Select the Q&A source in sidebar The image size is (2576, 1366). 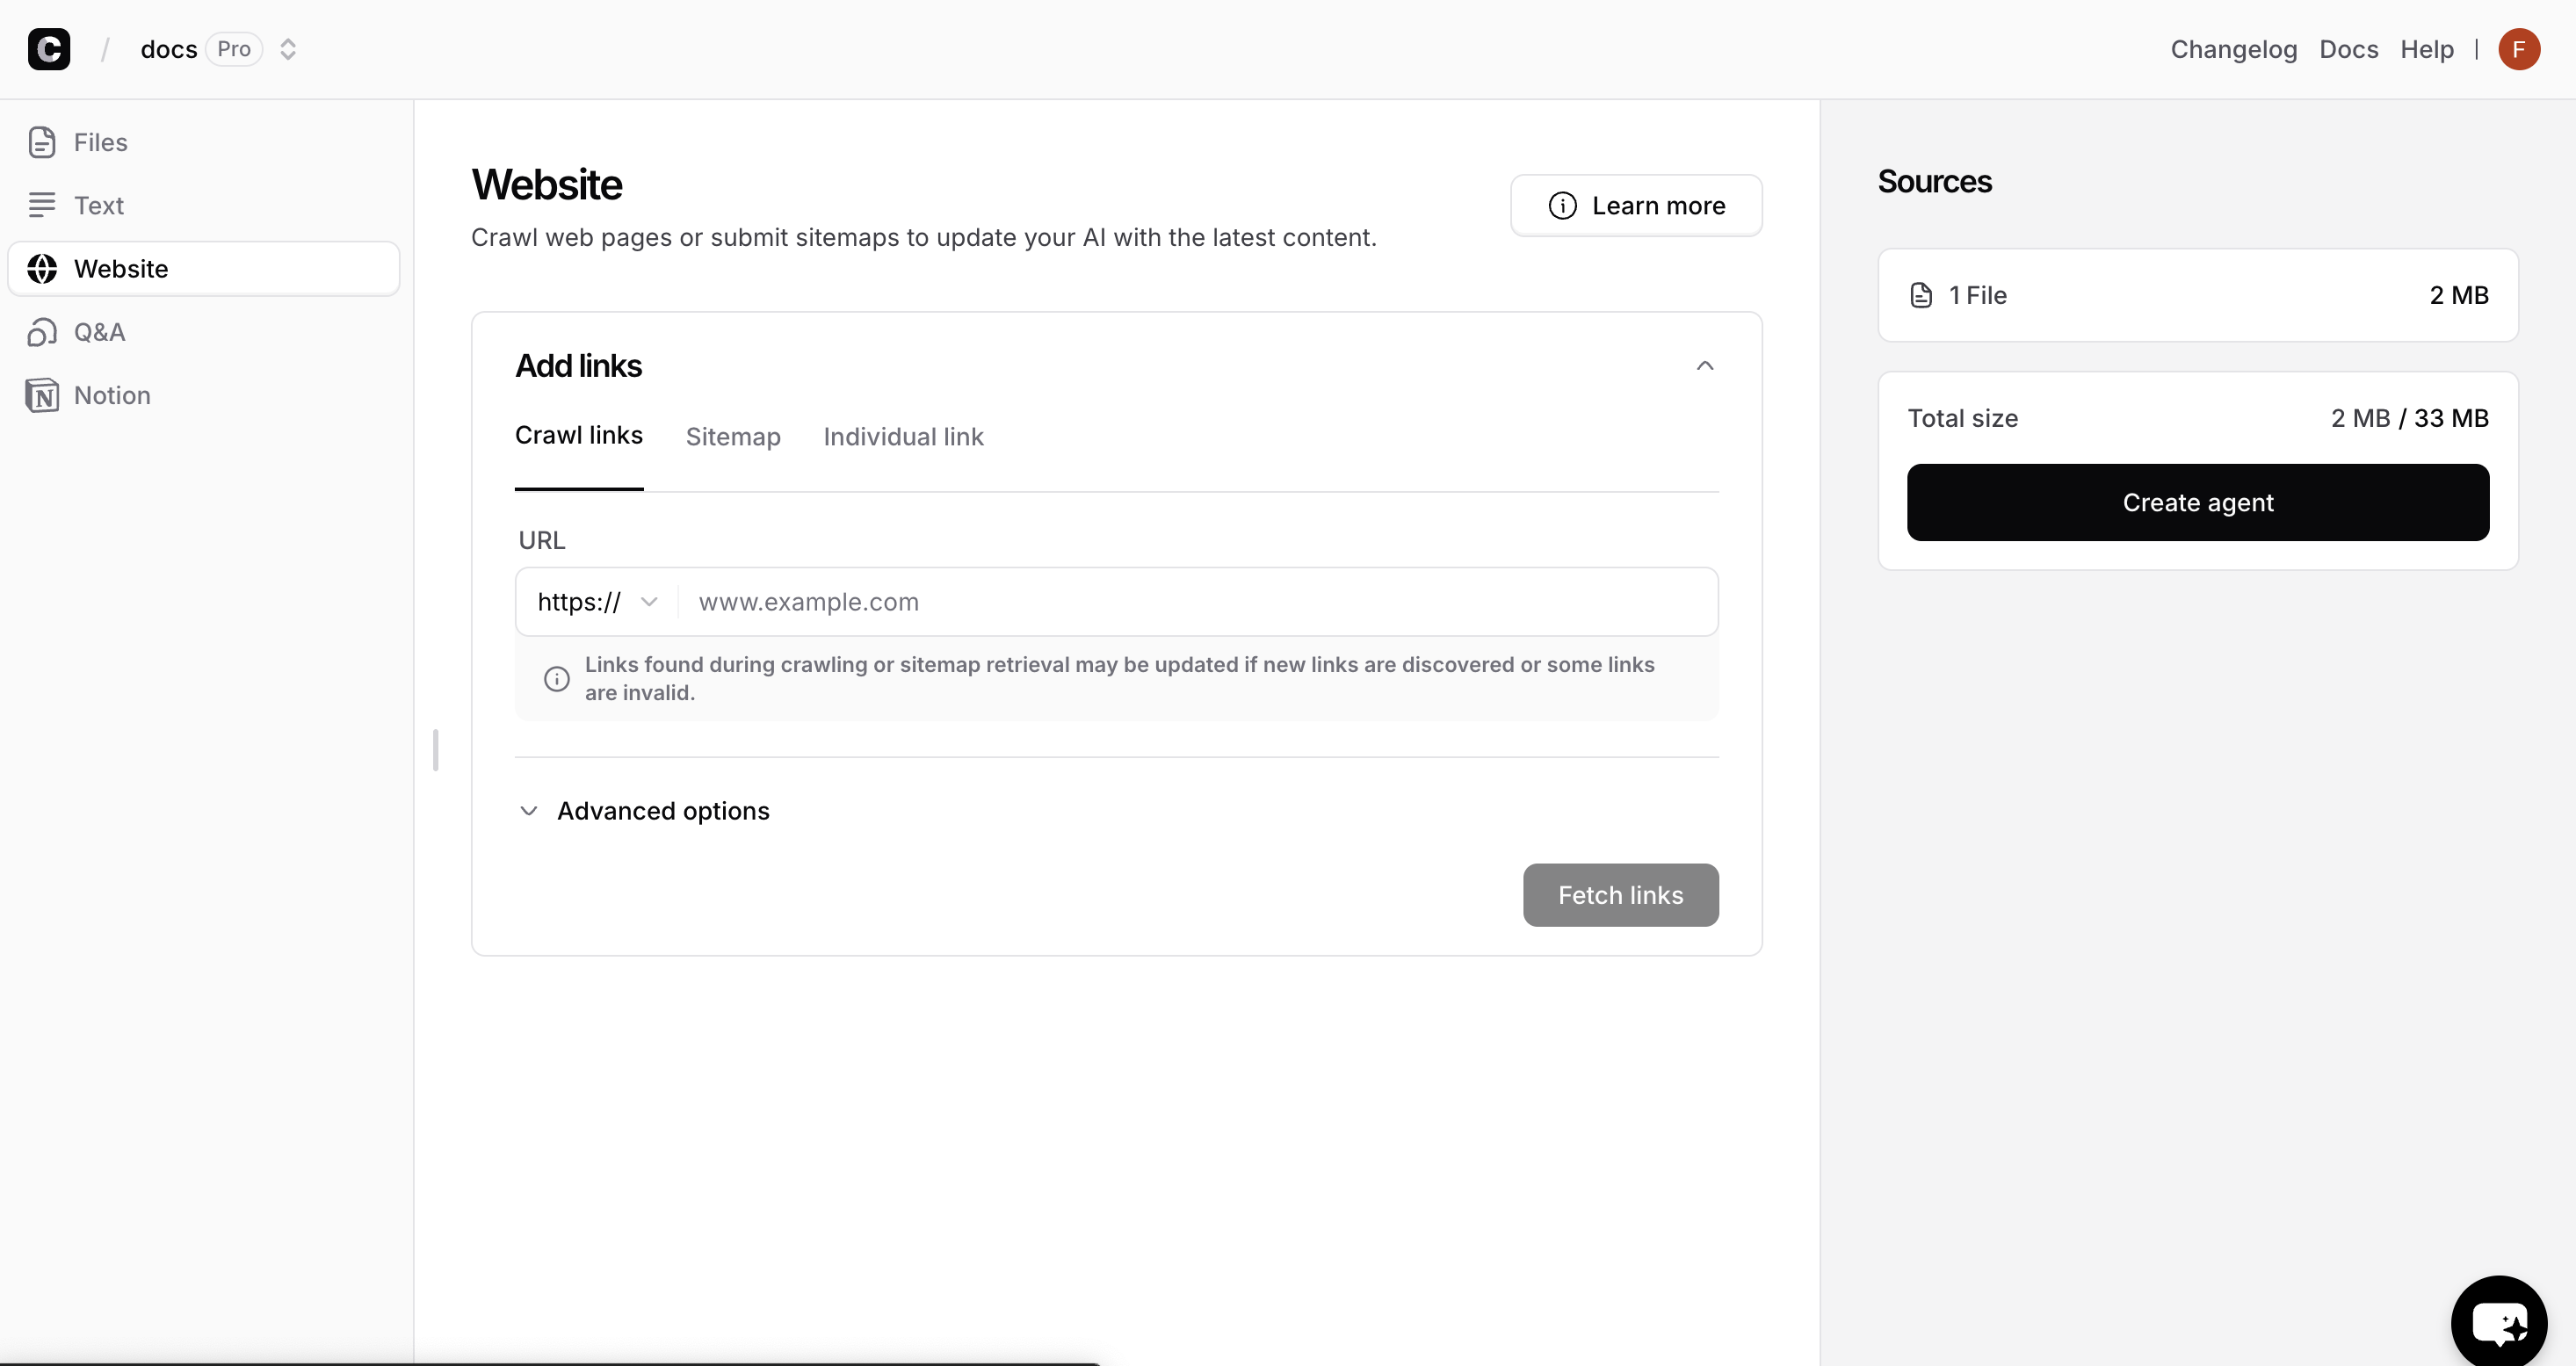(x=99, y=332)
